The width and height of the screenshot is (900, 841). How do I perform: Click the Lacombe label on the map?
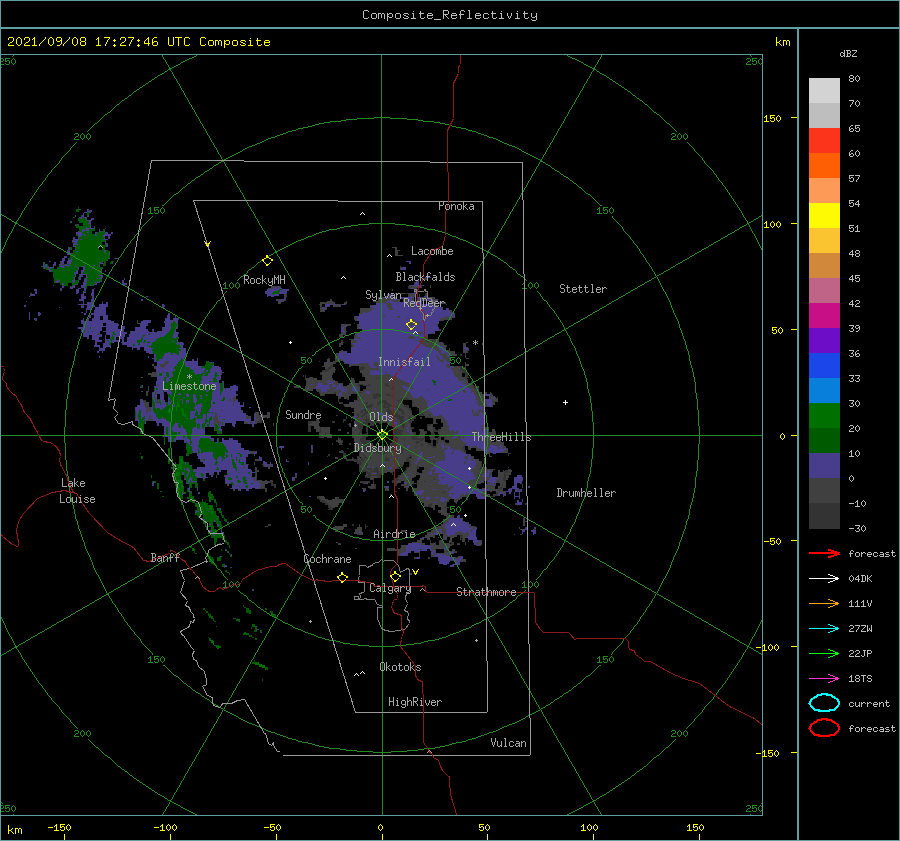click(432, 251)
